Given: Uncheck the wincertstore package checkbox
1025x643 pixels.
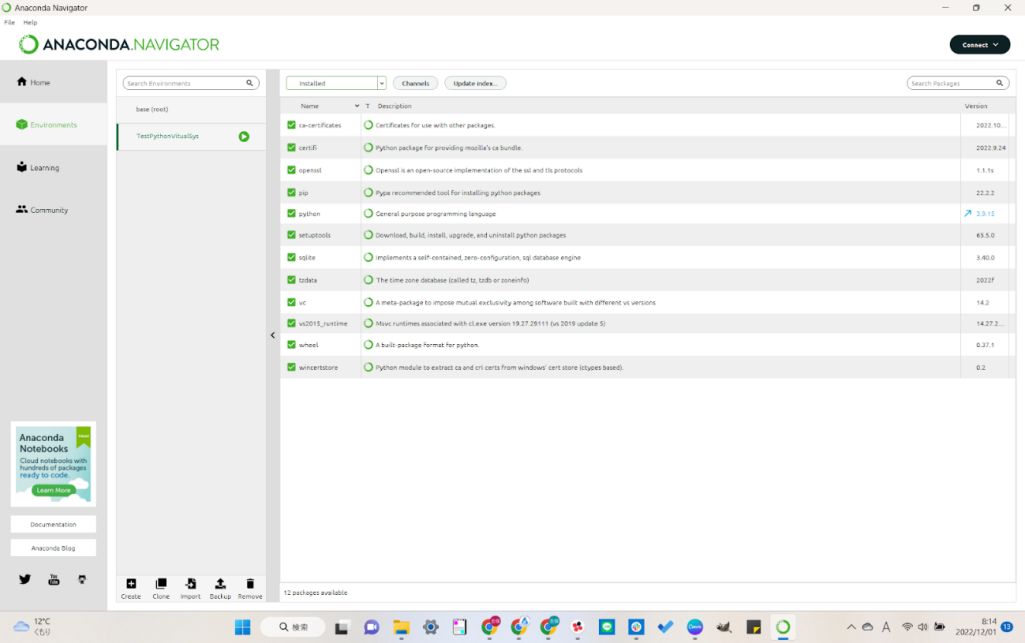Looking at the screenshot, I should pyautogui.click(x=292, y=367).
